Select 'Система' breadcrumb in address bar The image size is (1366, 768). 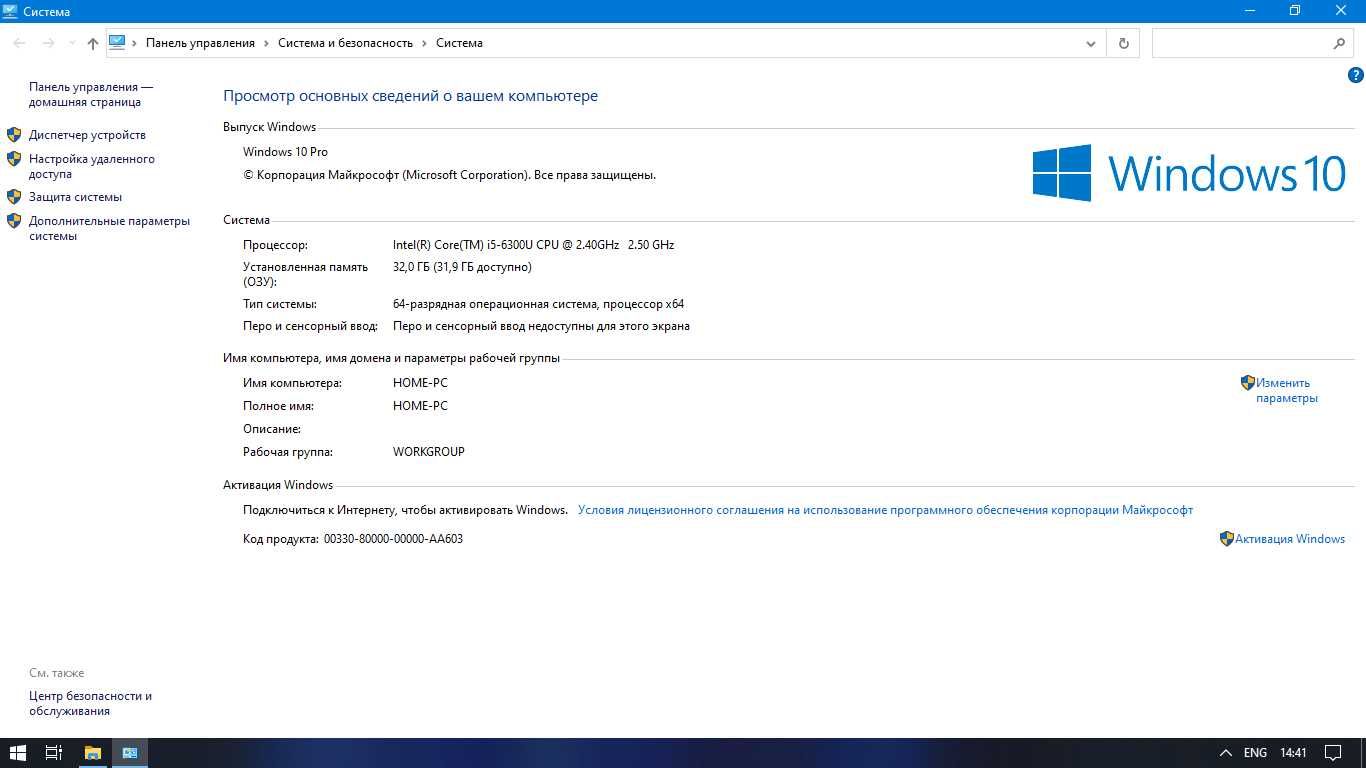tap(459, 43)
